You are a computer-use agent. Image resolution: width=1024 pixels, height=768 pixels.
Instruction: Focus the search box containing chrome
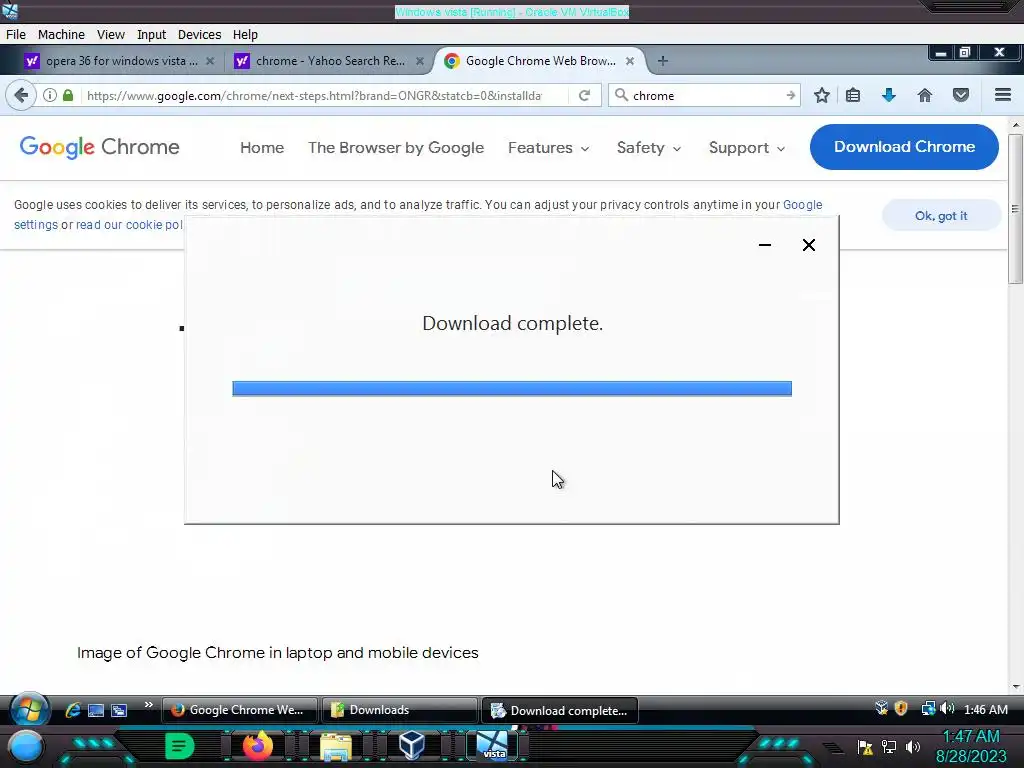point(705,95)
